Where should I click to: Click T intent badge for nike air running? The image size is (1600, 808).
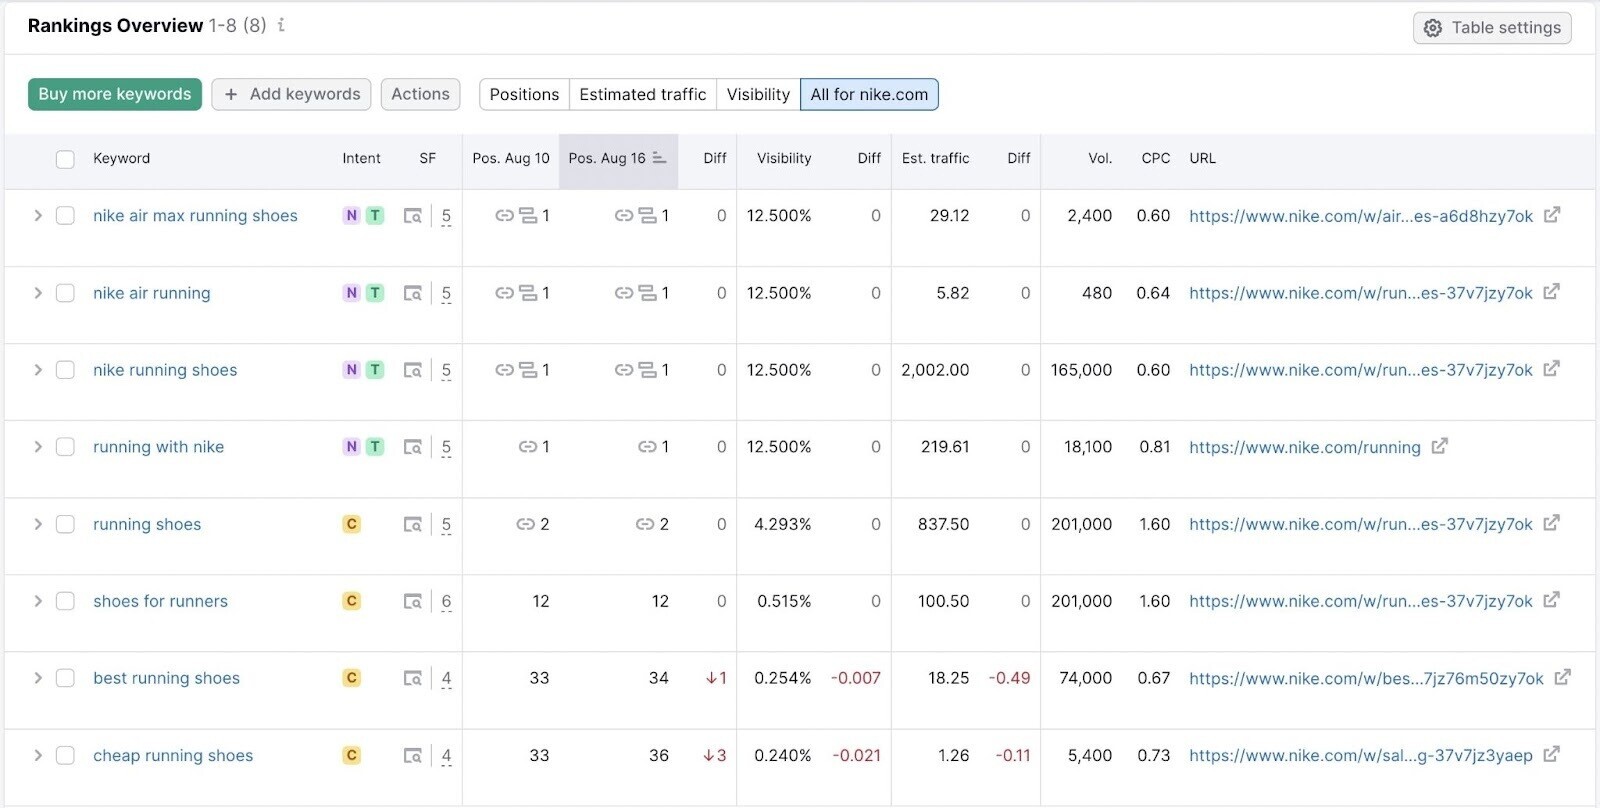click(375, 292)
